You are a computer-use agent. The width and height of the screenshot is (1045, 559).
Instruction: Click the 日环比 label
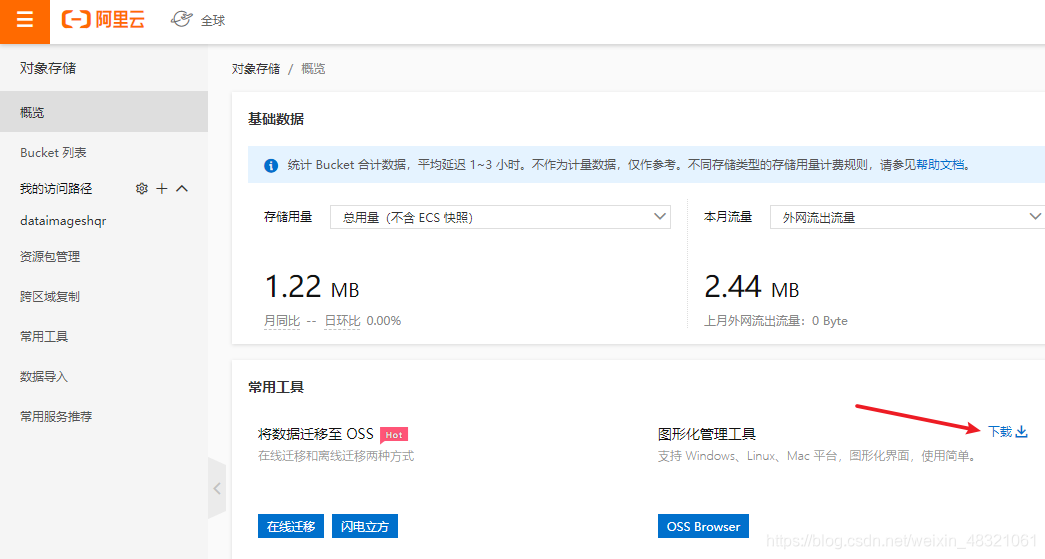[342, 321]
